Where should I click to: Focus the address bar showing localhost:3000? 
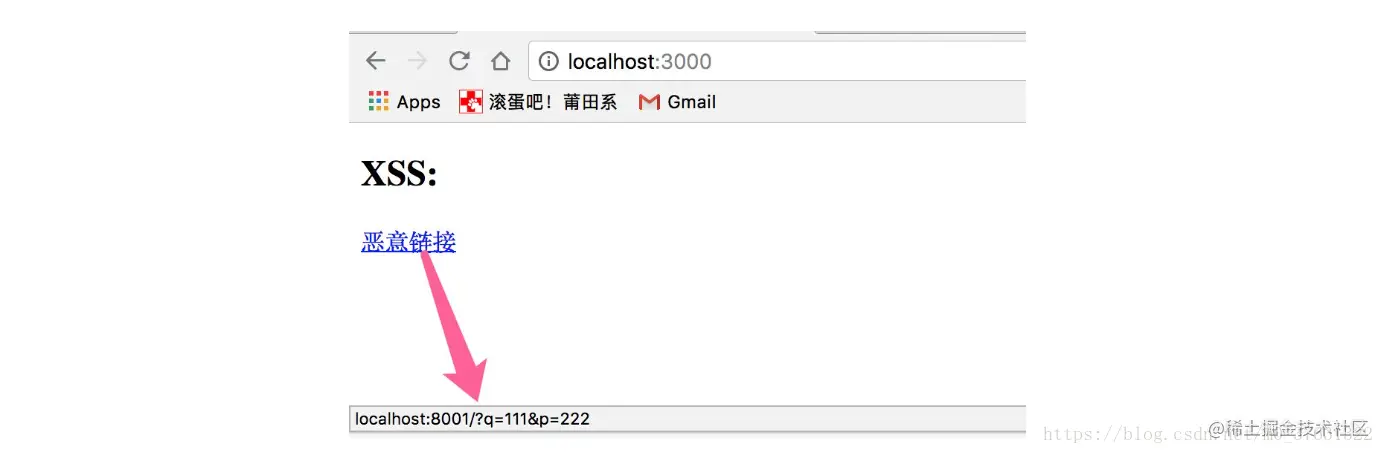(777, 61)
